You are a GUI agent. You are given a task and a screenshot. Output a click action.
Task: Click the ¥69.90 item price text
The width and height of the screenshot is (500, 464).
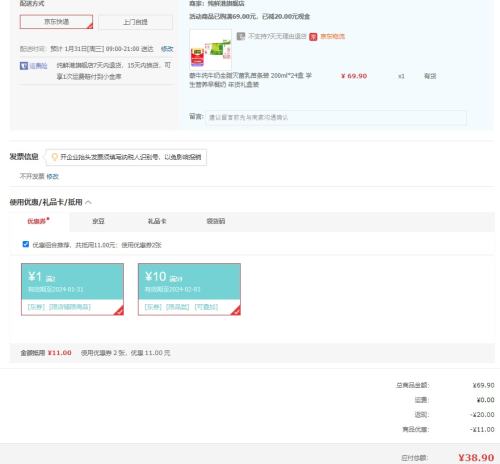354,76
